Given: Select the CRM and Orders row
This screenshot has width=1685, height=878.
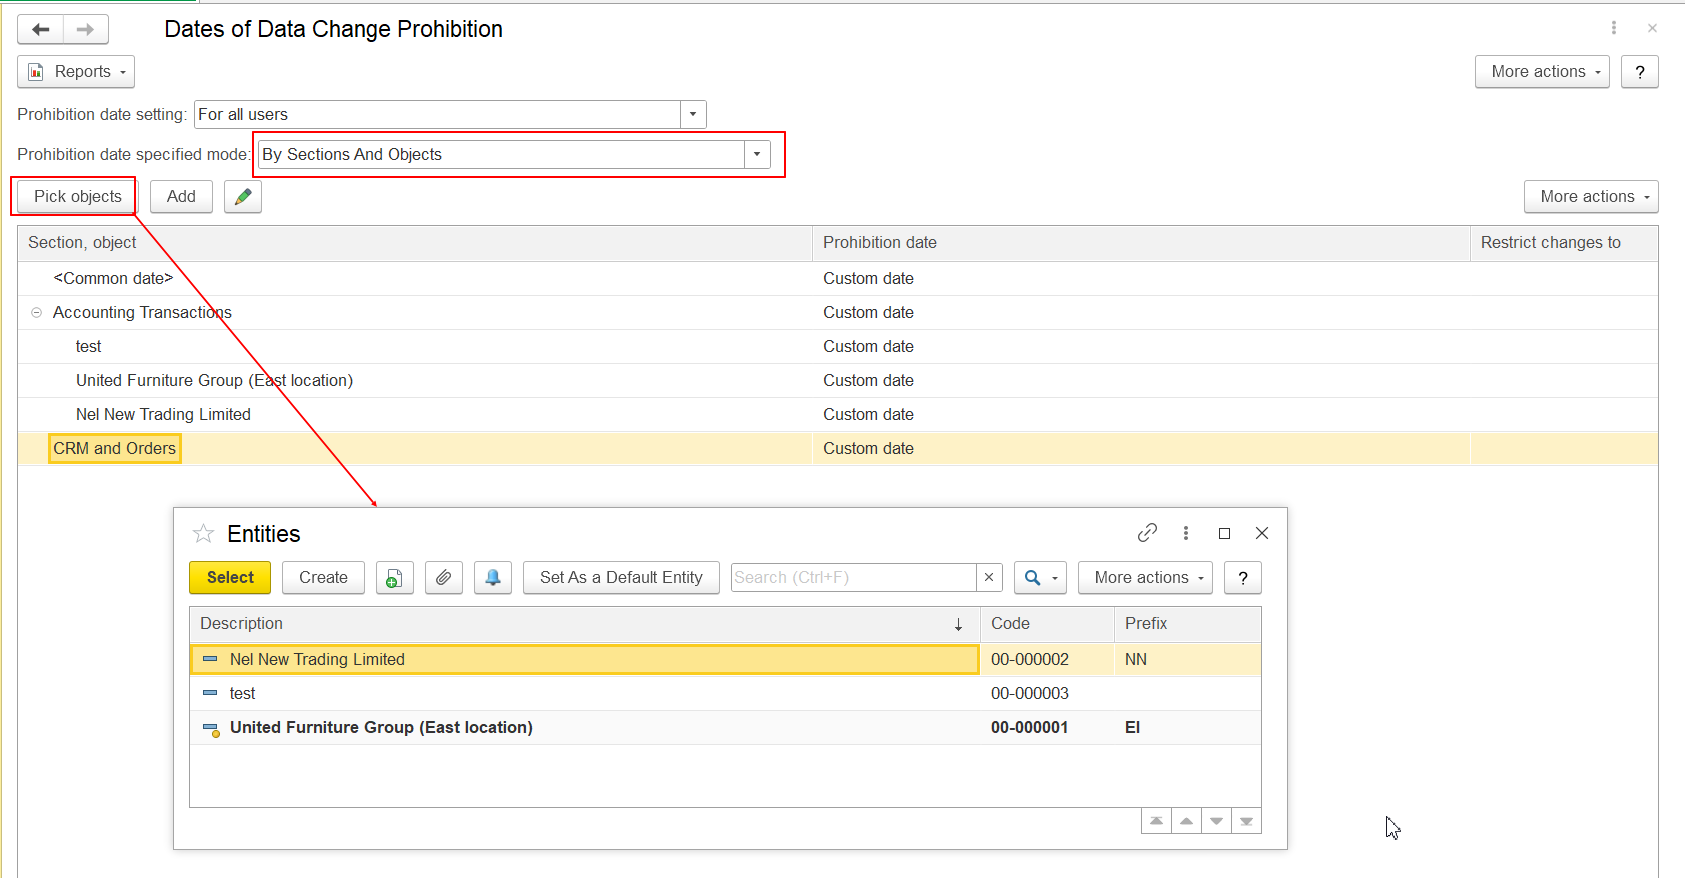Looking at the screenshot, I should pyautogui.click(x=838, y=449).
